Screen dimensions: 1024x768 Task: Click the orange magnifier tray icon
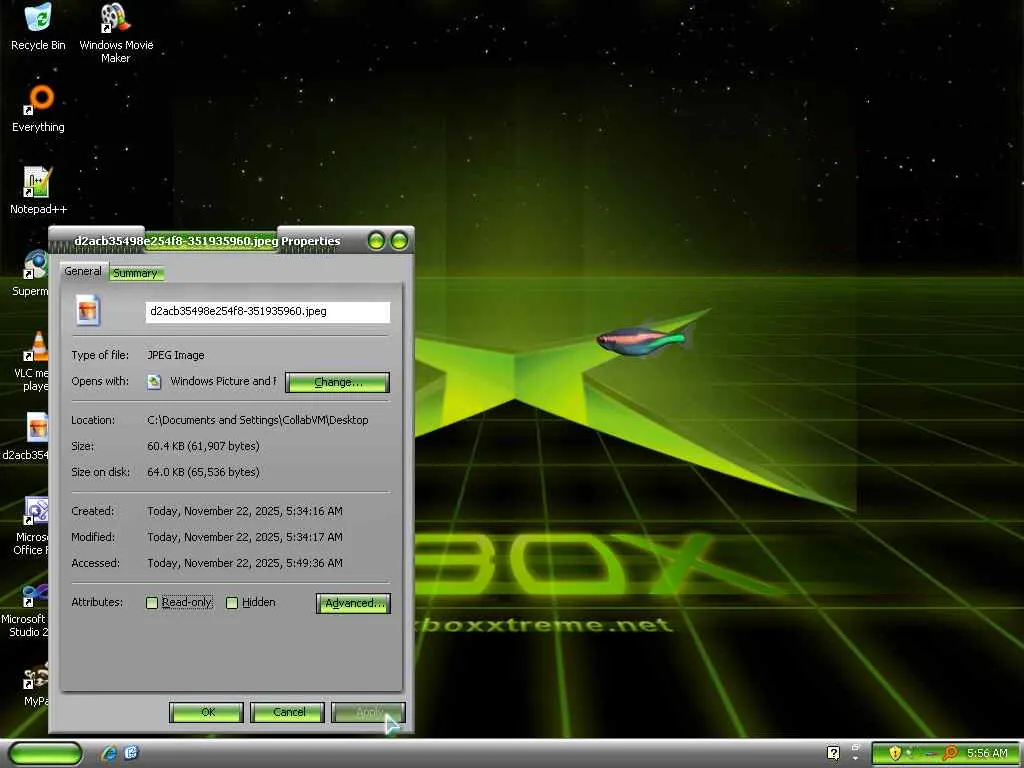(950, 753)
